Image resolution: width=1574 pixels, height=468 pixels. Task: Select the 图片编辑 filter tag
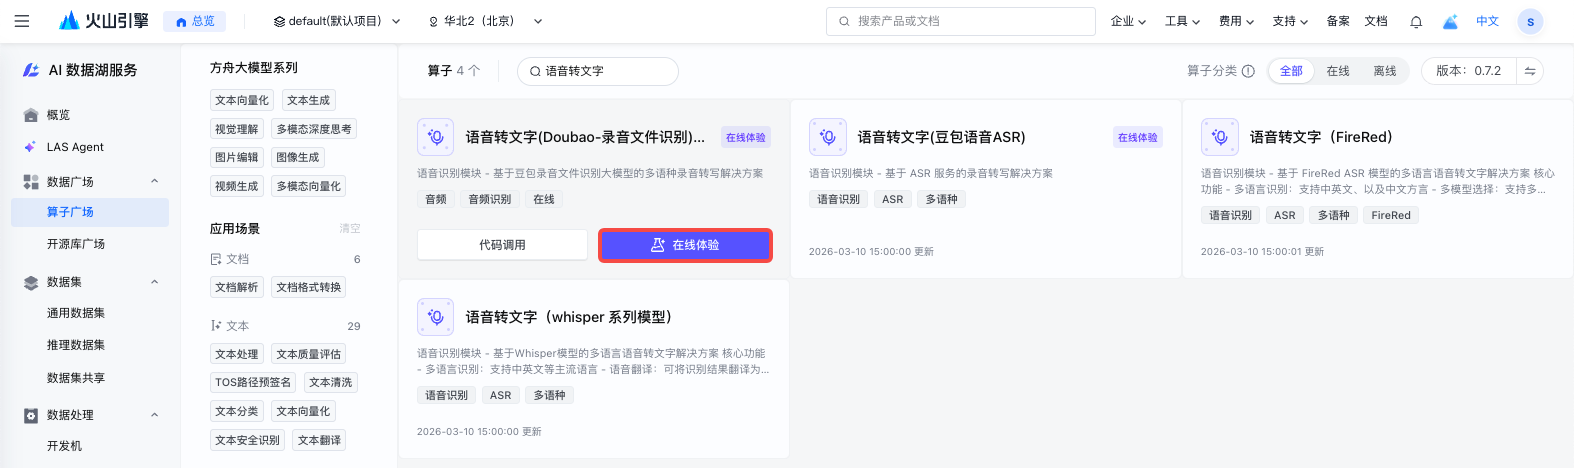pyautogui.click(x=237, y=157)
